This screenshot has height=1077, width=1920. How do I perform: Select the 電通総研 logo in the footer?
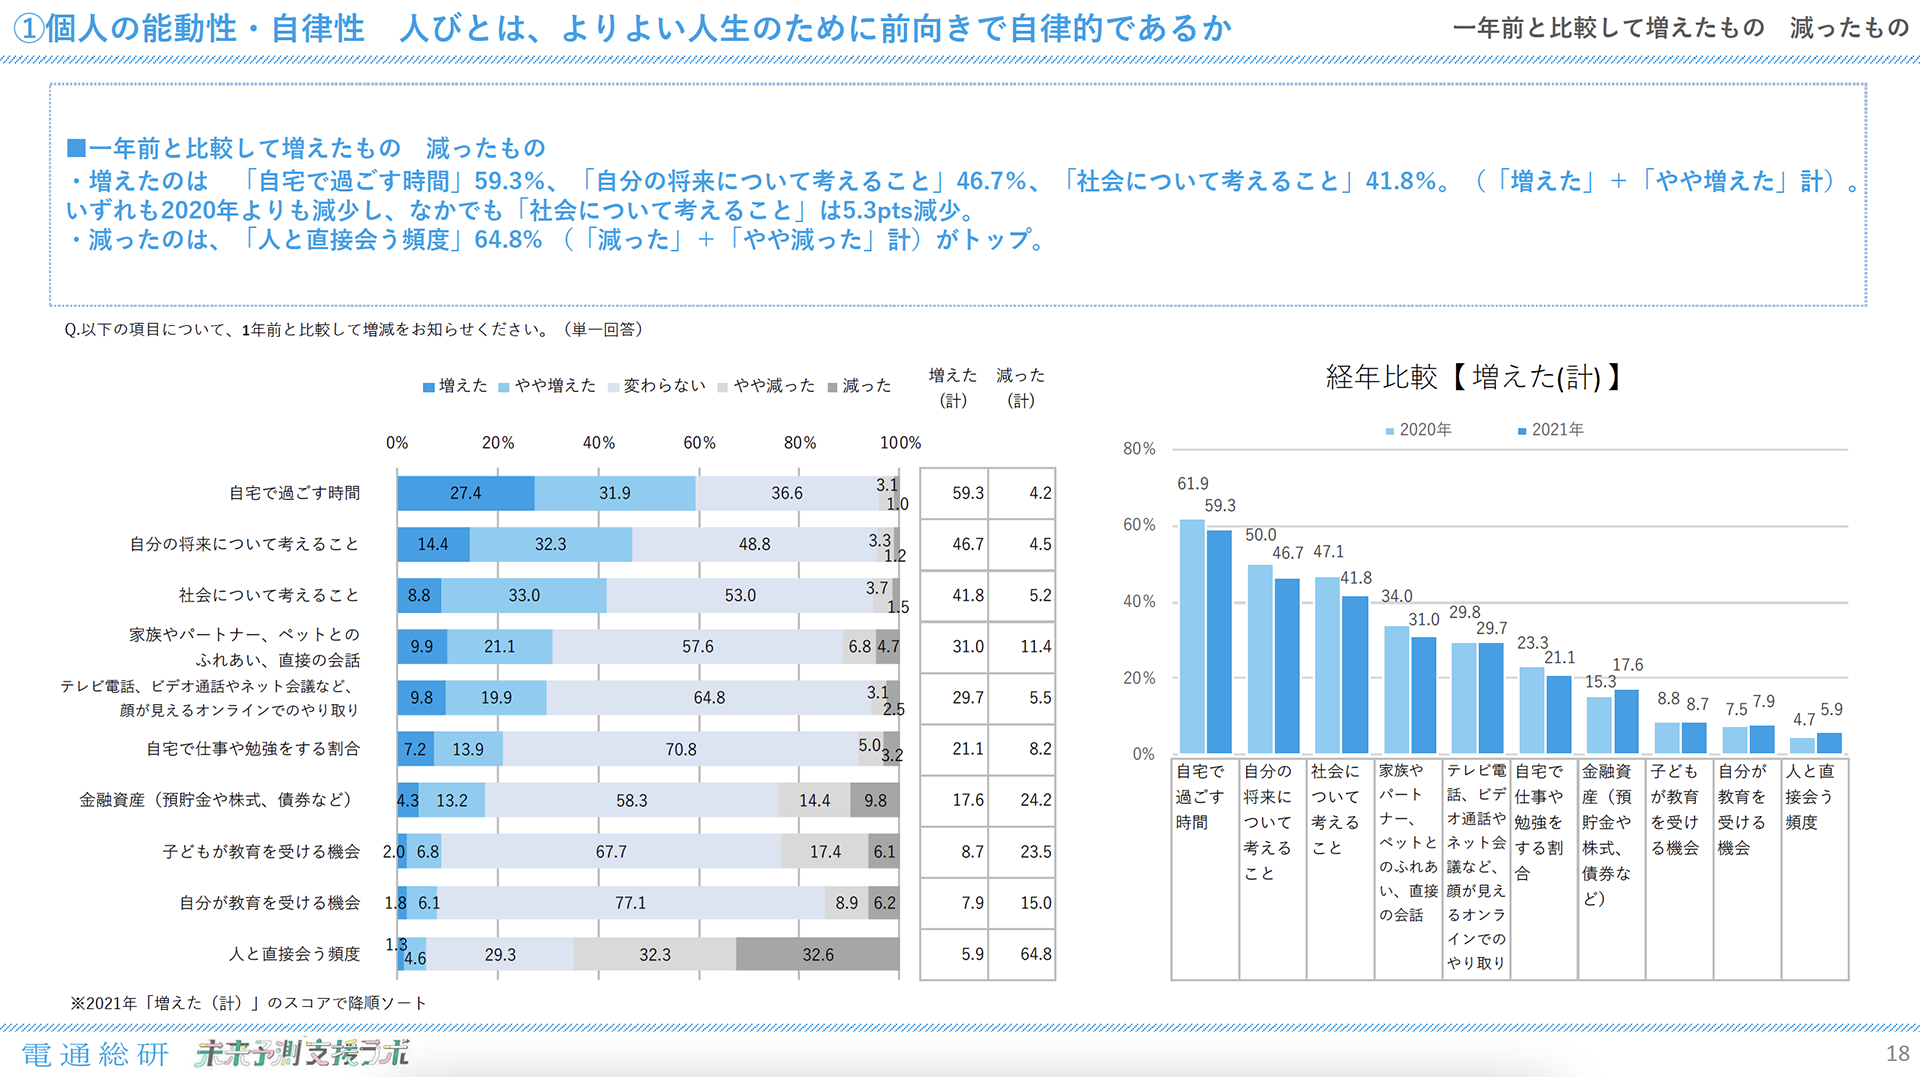click(95, 1053)
